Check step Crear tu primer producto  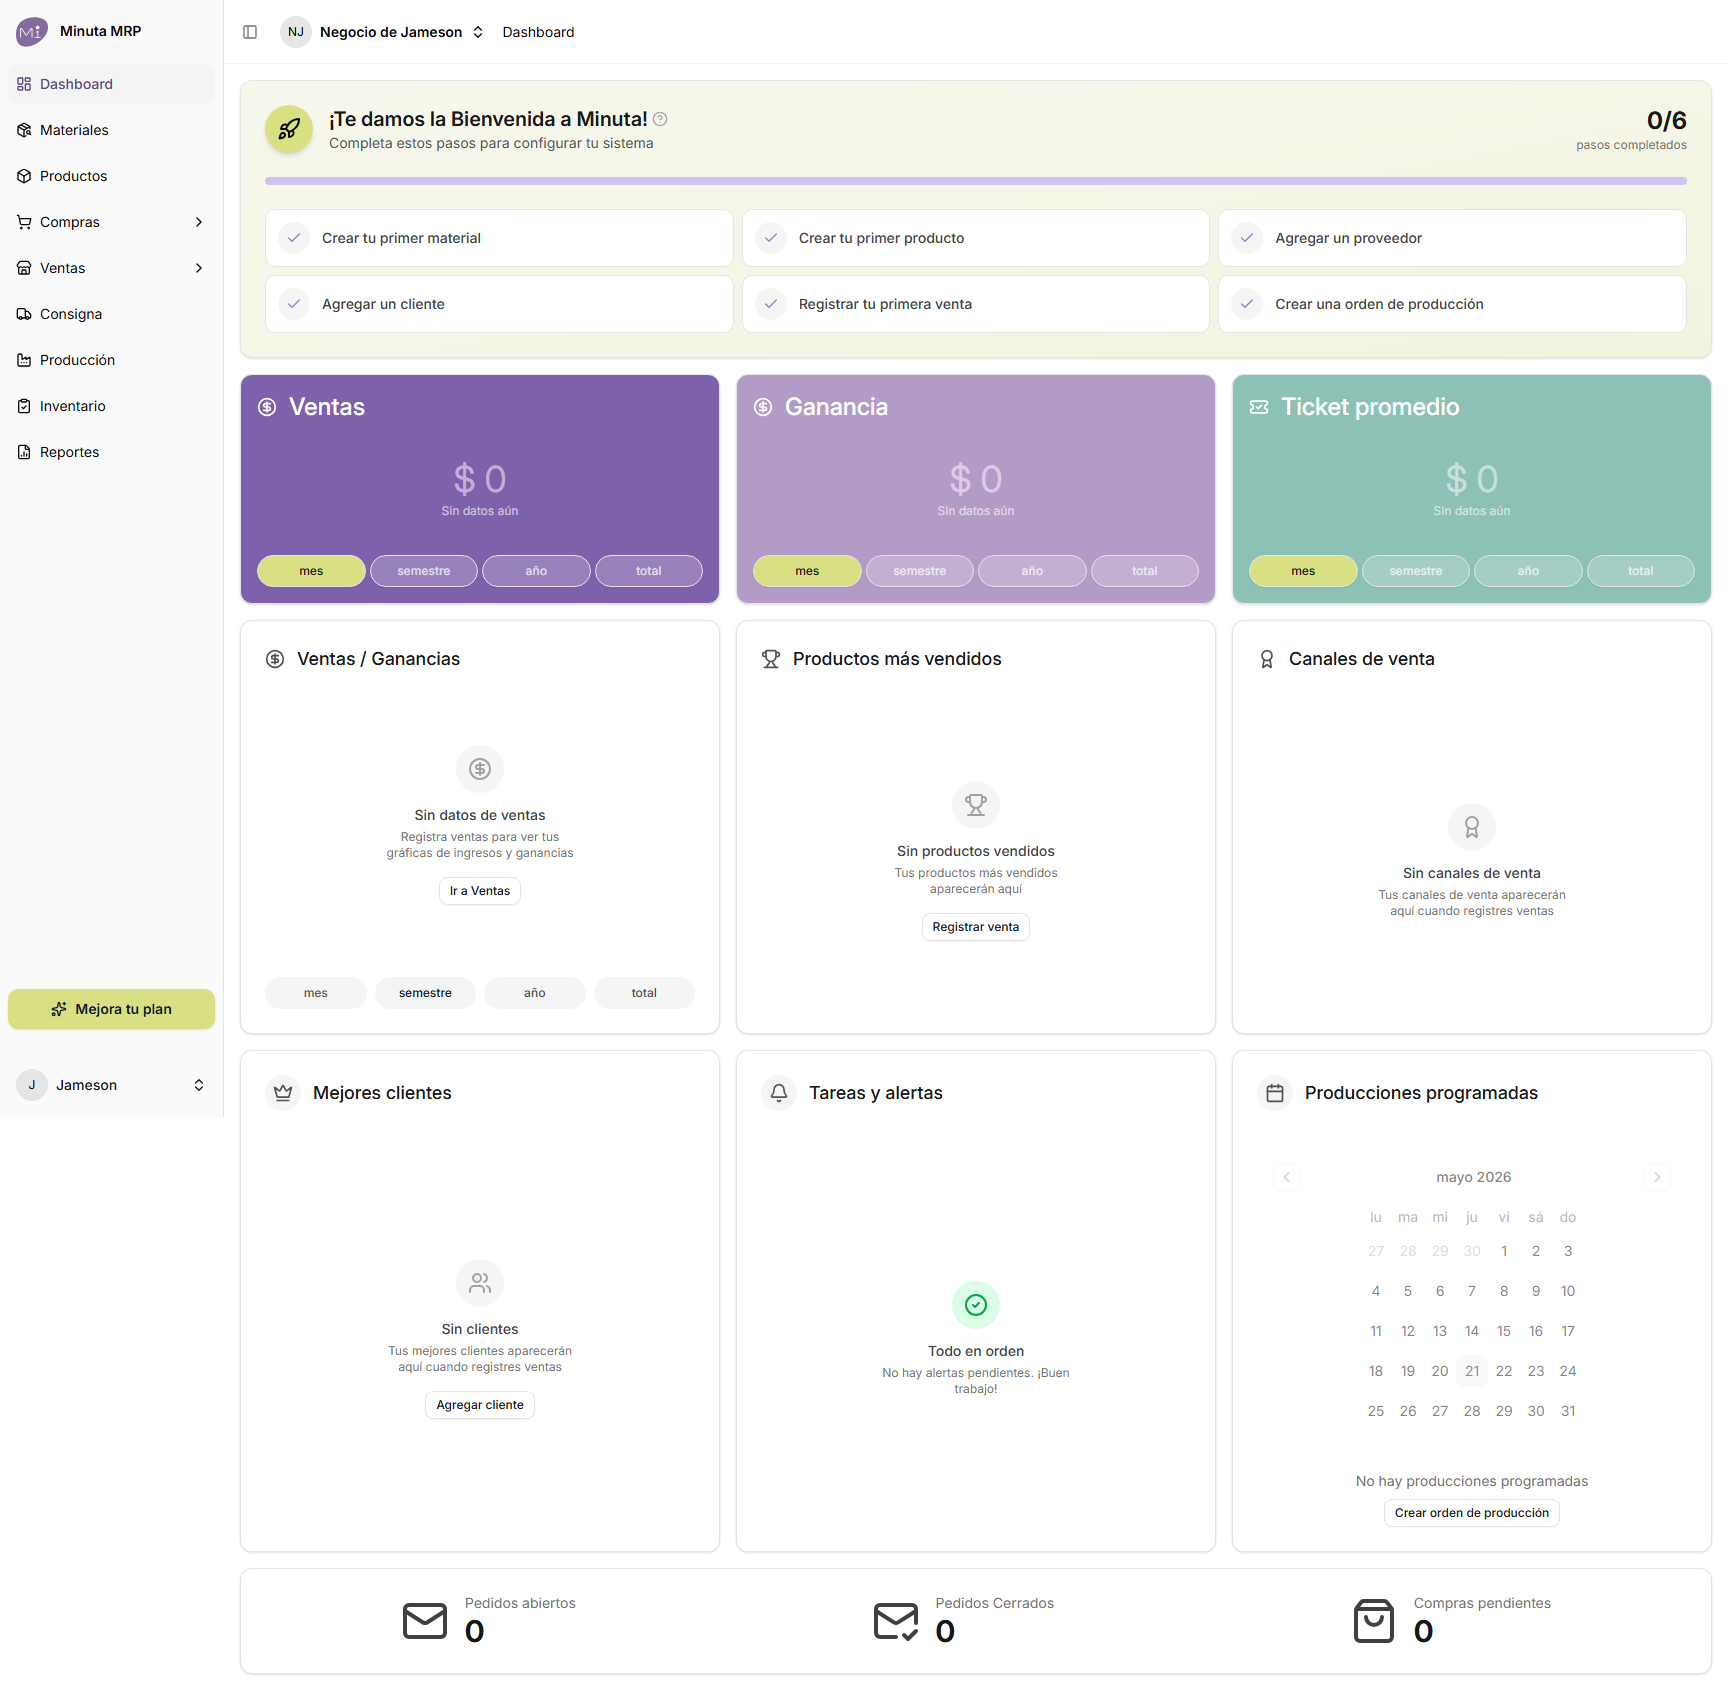click(x=976, y=238)
